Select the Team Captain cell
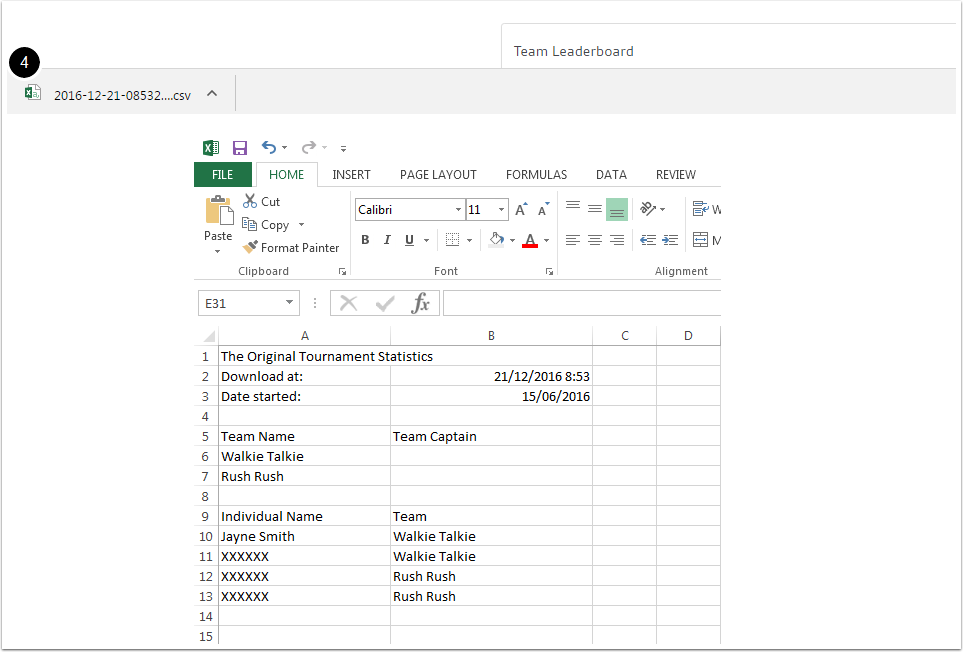Viewport: 963px width, 652px height. [491, 437]
